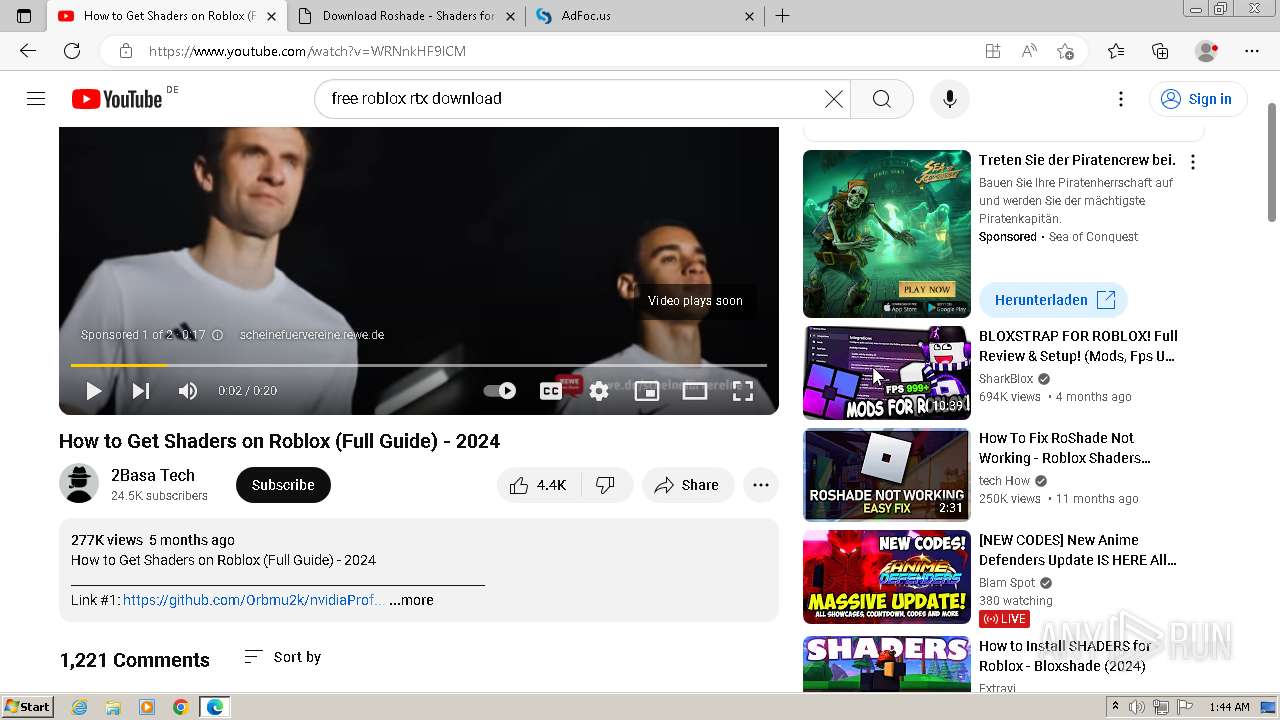1280x720 pixels.
Task: Enter full screen mode icon
Action: 742,391
